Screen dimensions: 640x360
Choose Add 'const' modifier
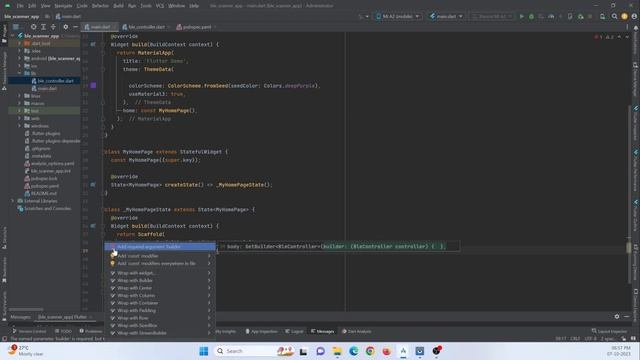(160, 256)
